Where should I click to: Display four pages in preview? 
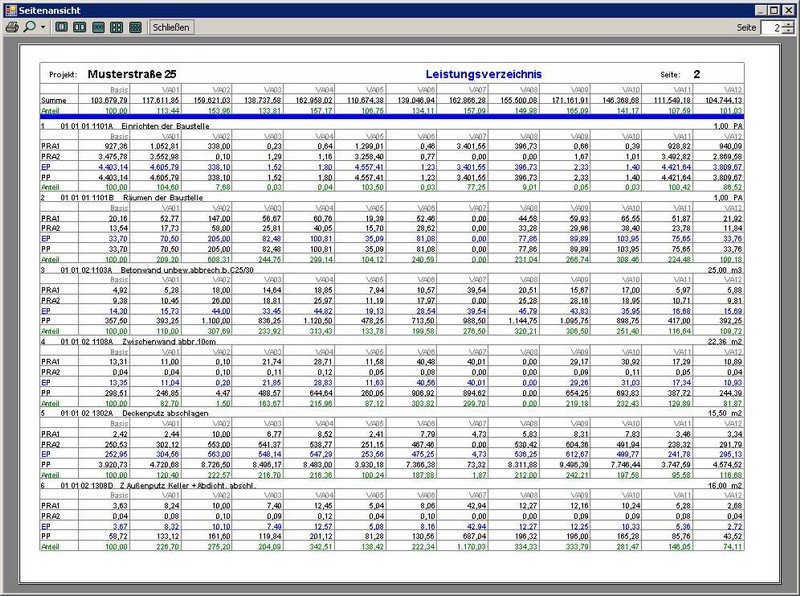(x=116, y=27)
